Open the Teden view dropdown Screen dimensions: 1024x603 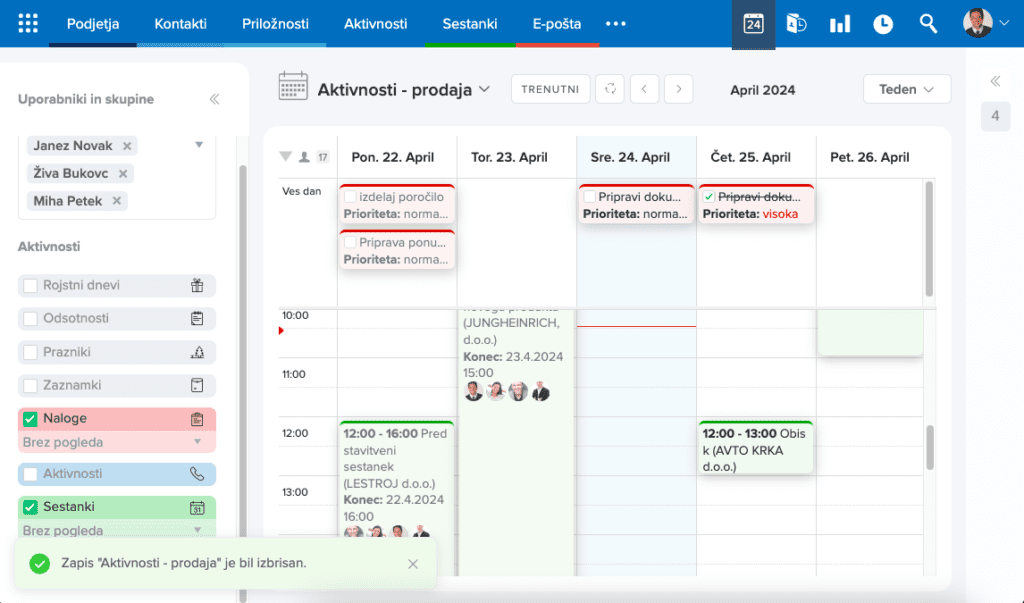[906, 89]
